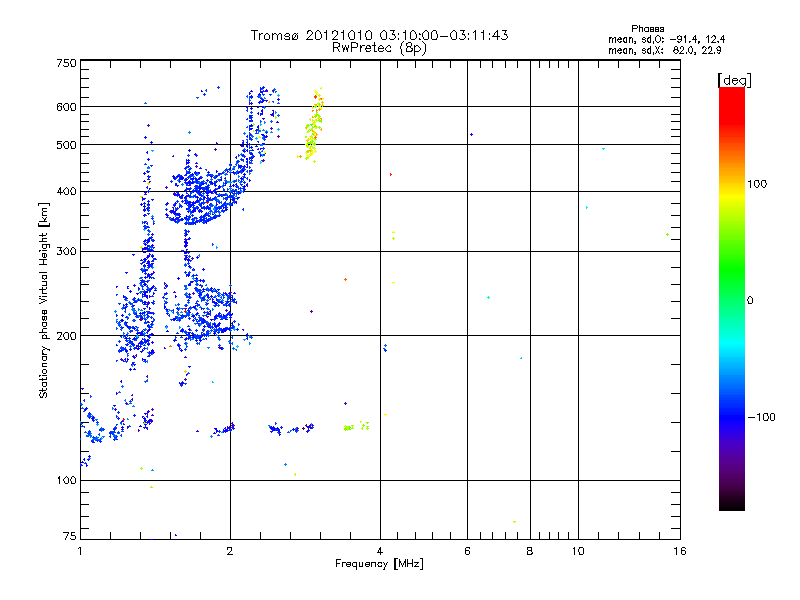Click the '1' x-axis tick label
The image size is (800, 600).
pos(80,551)
